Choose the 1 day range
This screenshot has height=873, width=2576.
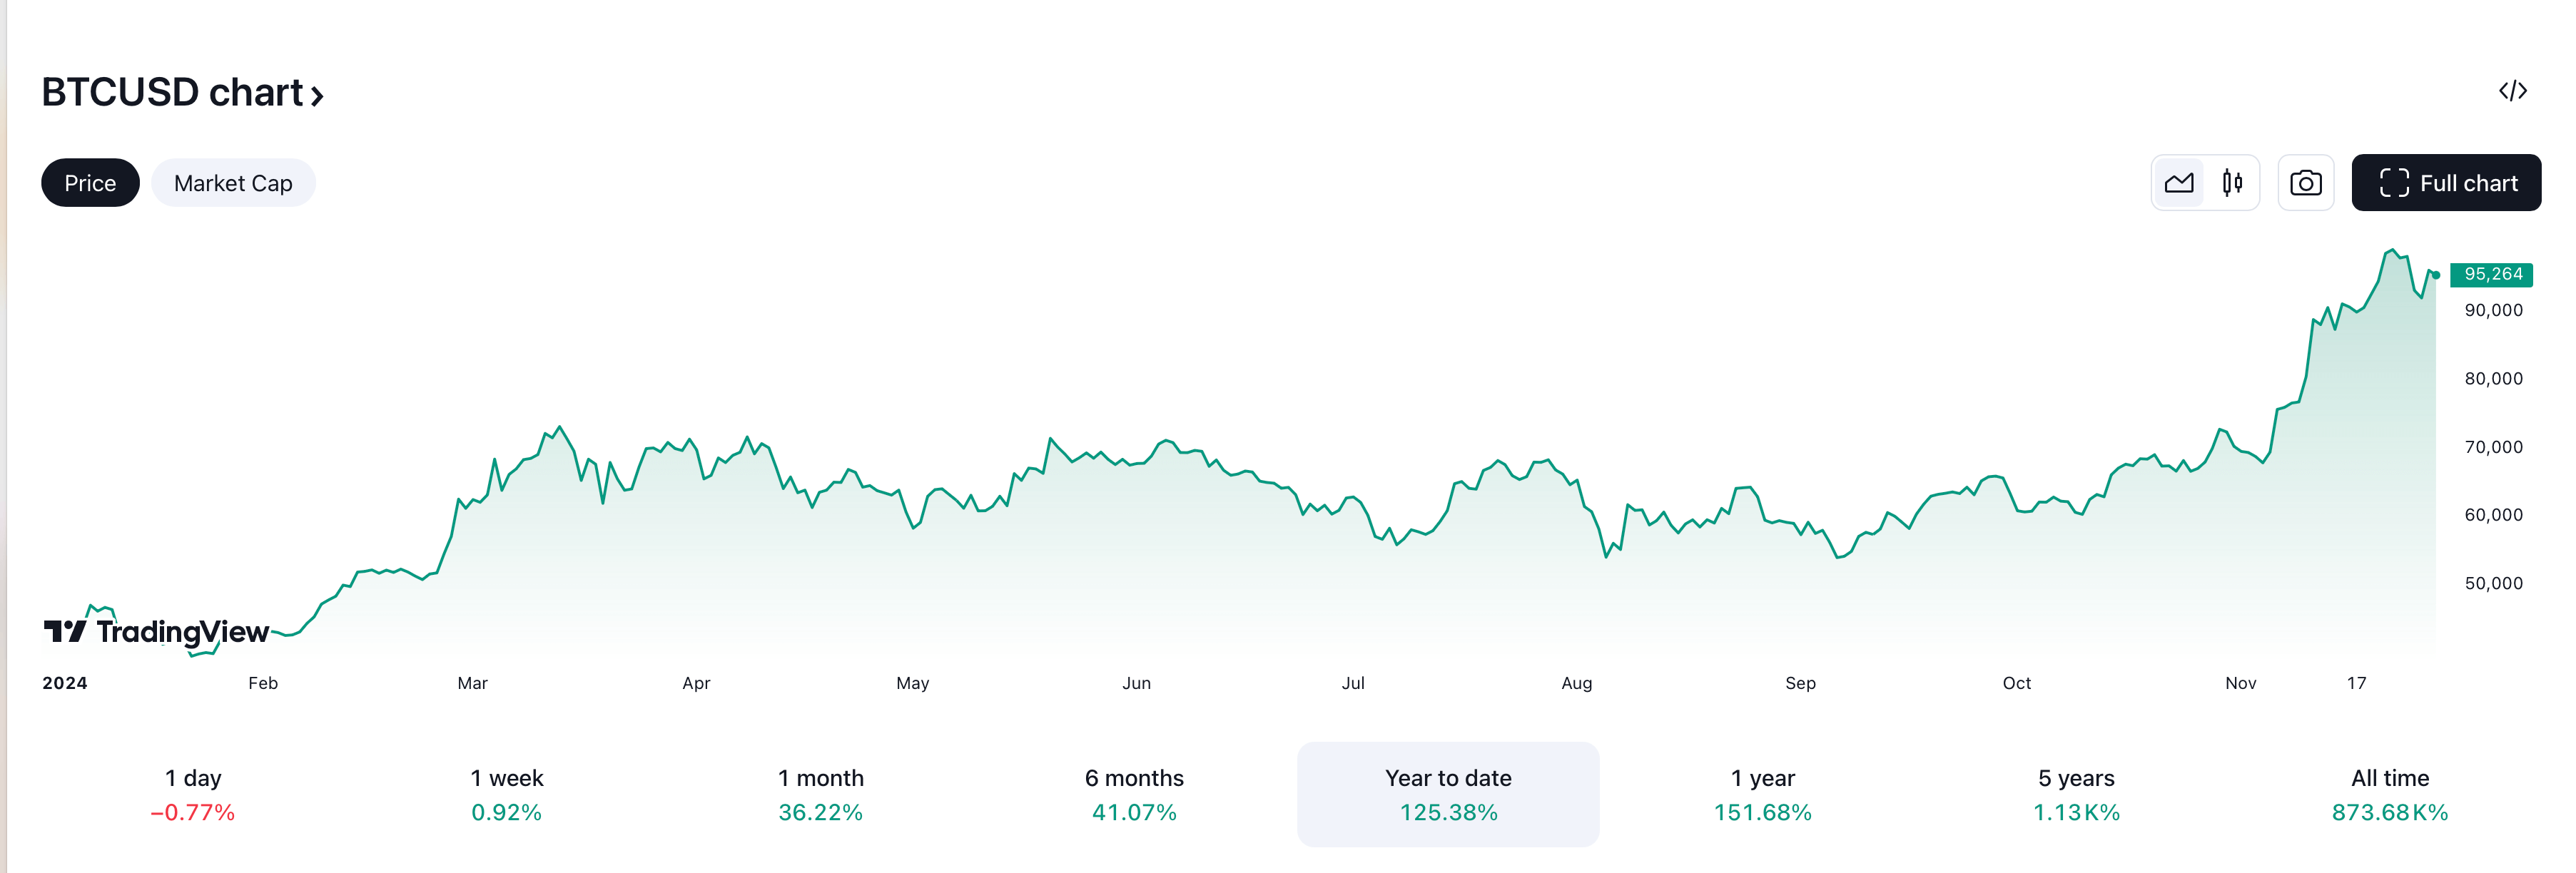click(x=193, y=795)
